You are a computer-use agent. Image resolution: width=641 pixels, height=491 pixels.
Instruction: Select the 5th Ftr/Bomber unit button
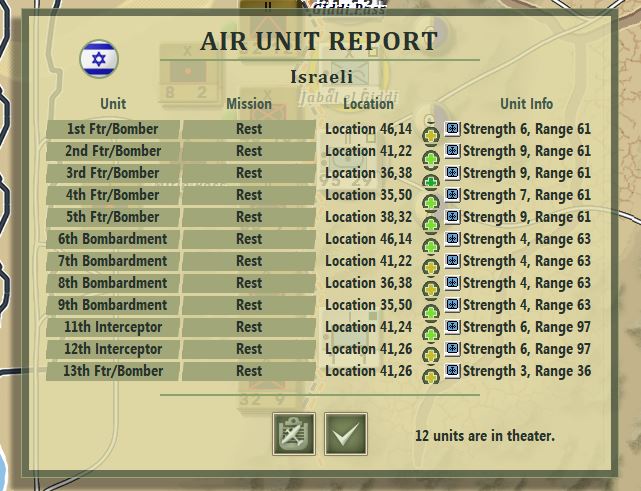113,217
